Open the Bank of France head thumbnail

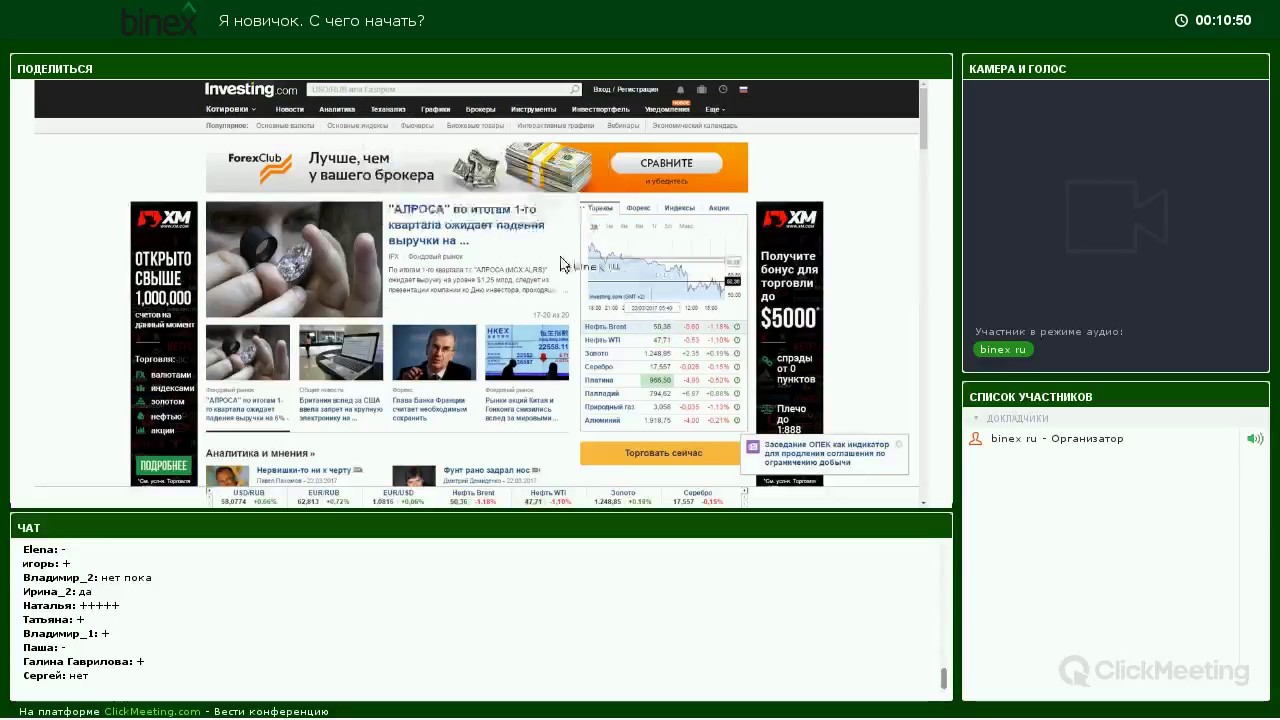(x=434, y=353)
